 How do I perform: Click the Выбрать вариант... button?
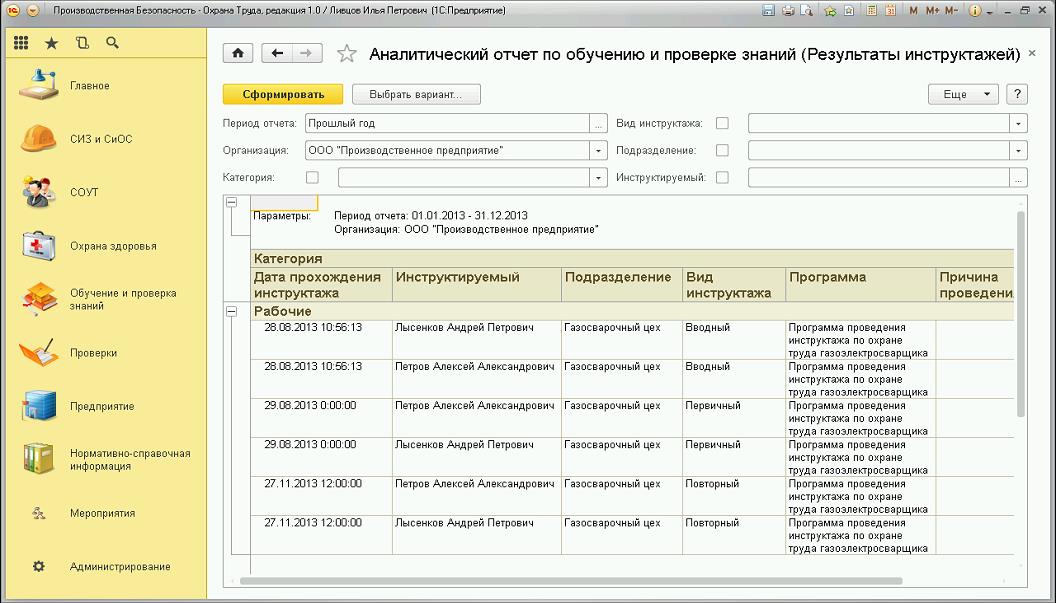(415, 94)
